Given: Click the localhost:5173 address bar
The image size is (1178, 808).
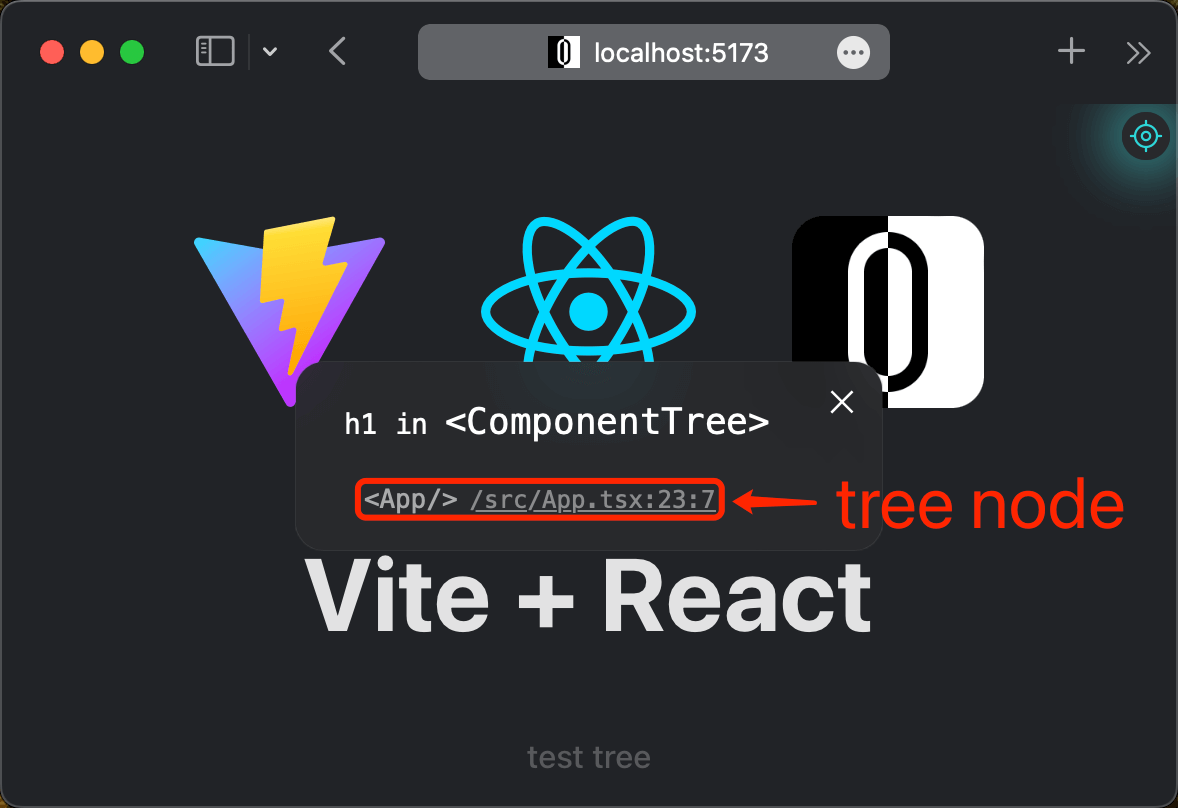Looking at the screenshot, I should (654, 52).
